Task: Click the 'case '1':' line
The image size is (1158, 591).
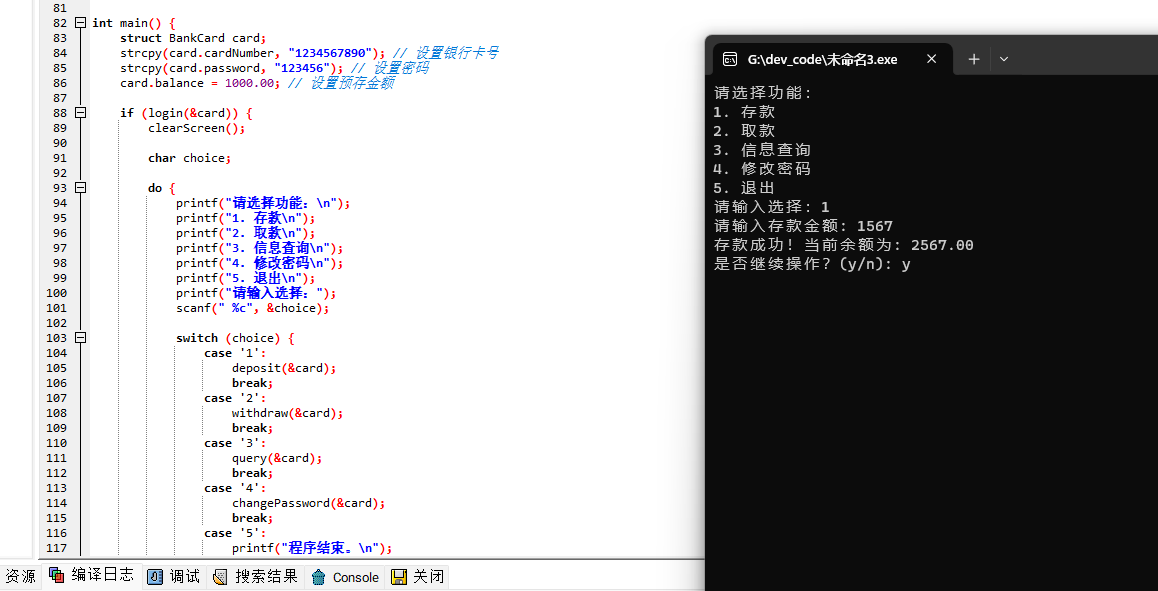Action: tap(235, 353)
